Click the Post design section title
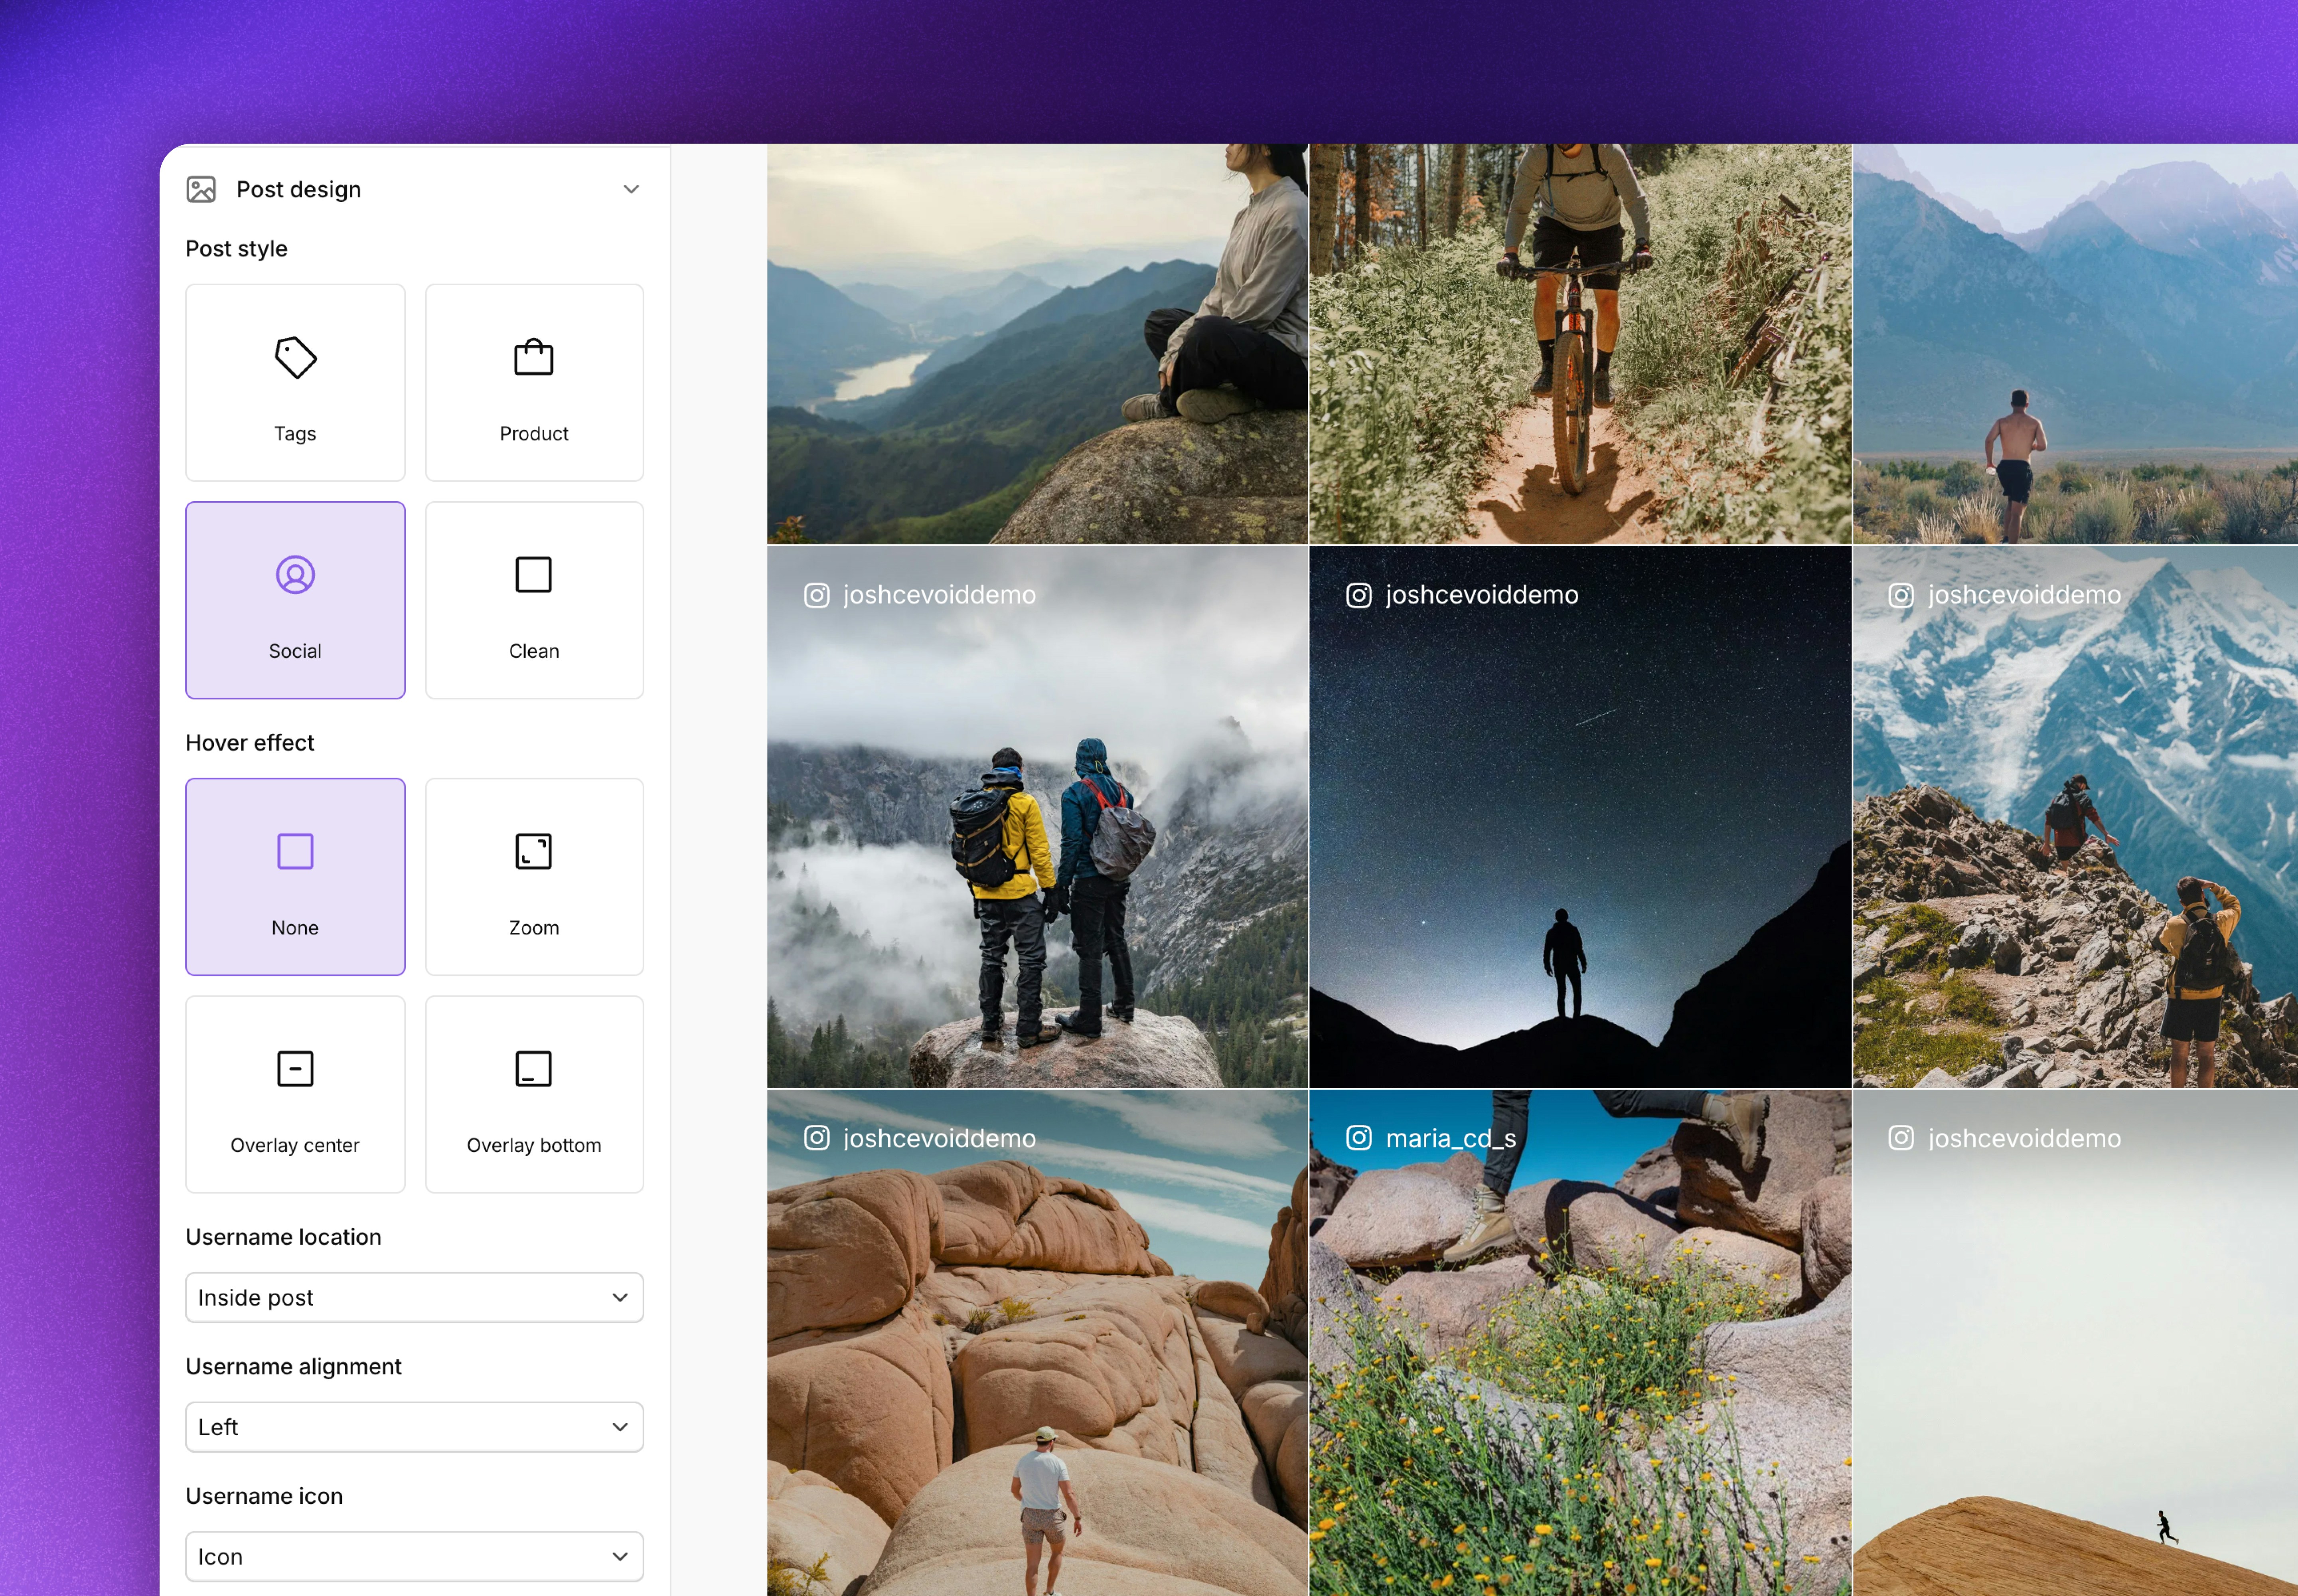This screenshot has width=2298, height=1596. tap(298, 189)
